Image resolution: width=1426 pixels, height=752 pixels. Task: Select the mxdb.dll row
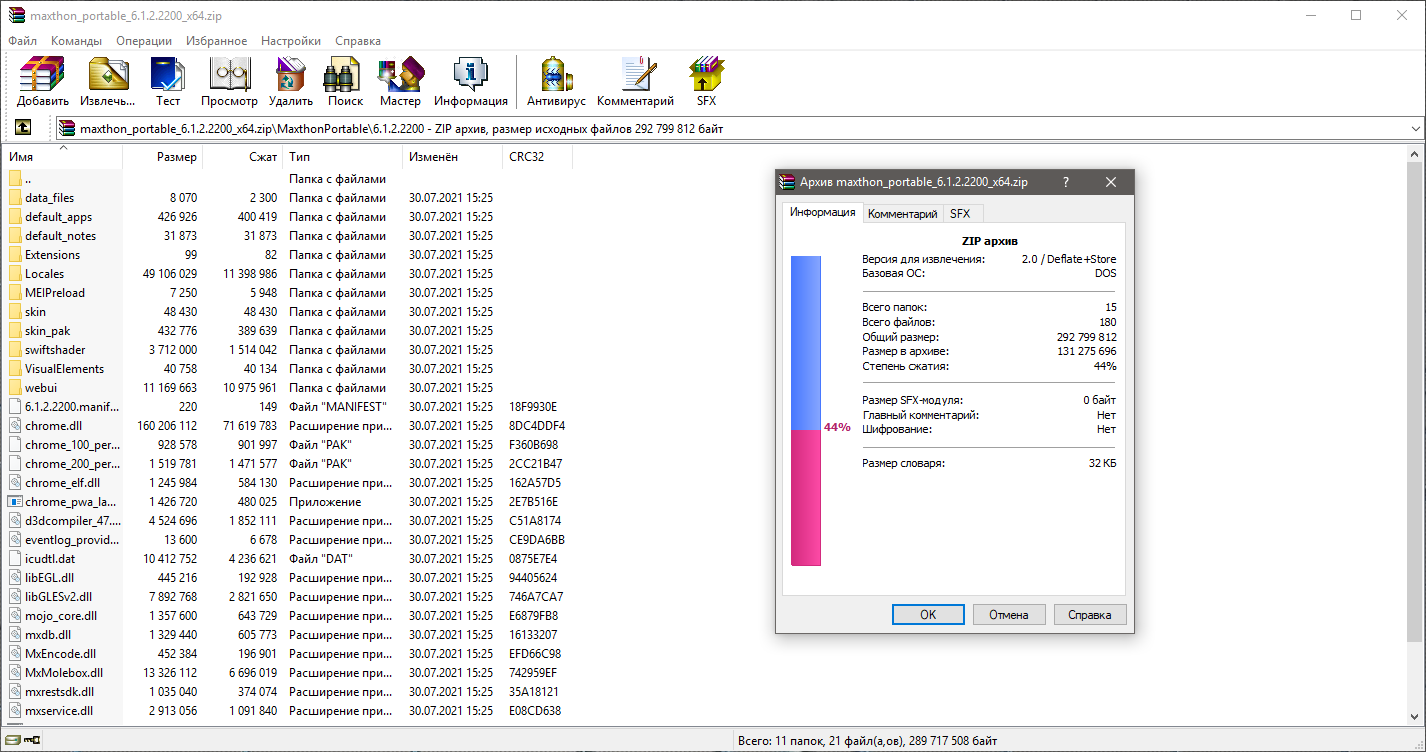[288, 635]
